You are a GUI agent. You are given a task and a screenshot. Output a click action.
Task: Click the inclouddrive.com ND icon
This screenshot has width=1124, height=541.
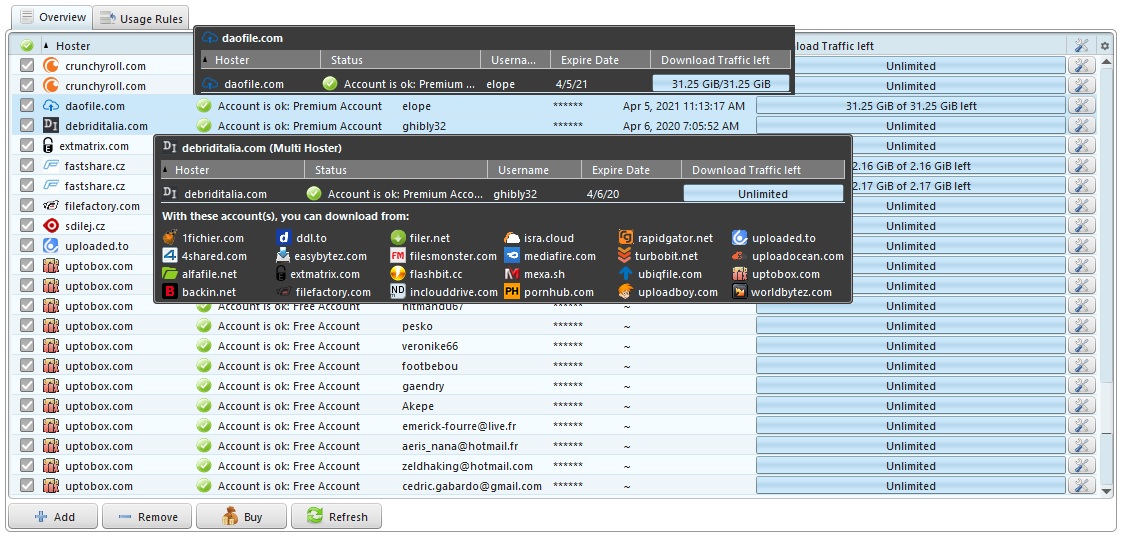point(398,292)
